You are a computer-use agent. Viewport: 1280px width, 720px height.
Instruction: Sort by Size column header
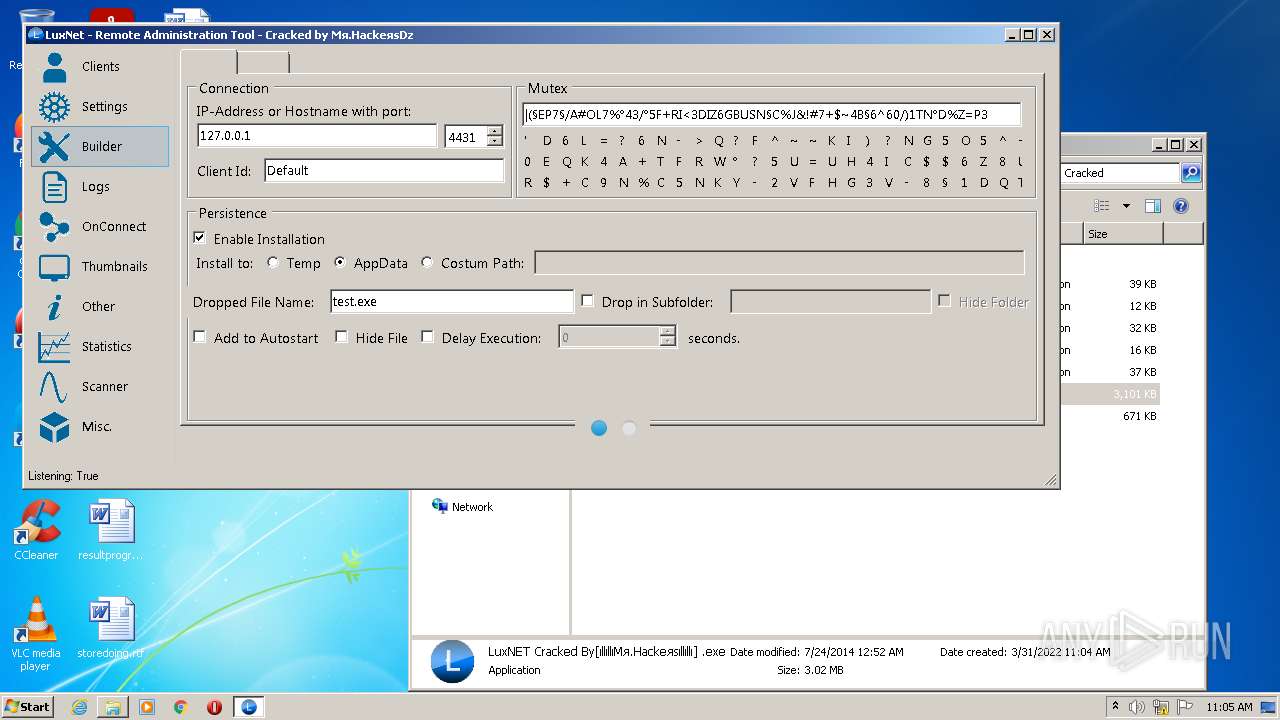1123,234
